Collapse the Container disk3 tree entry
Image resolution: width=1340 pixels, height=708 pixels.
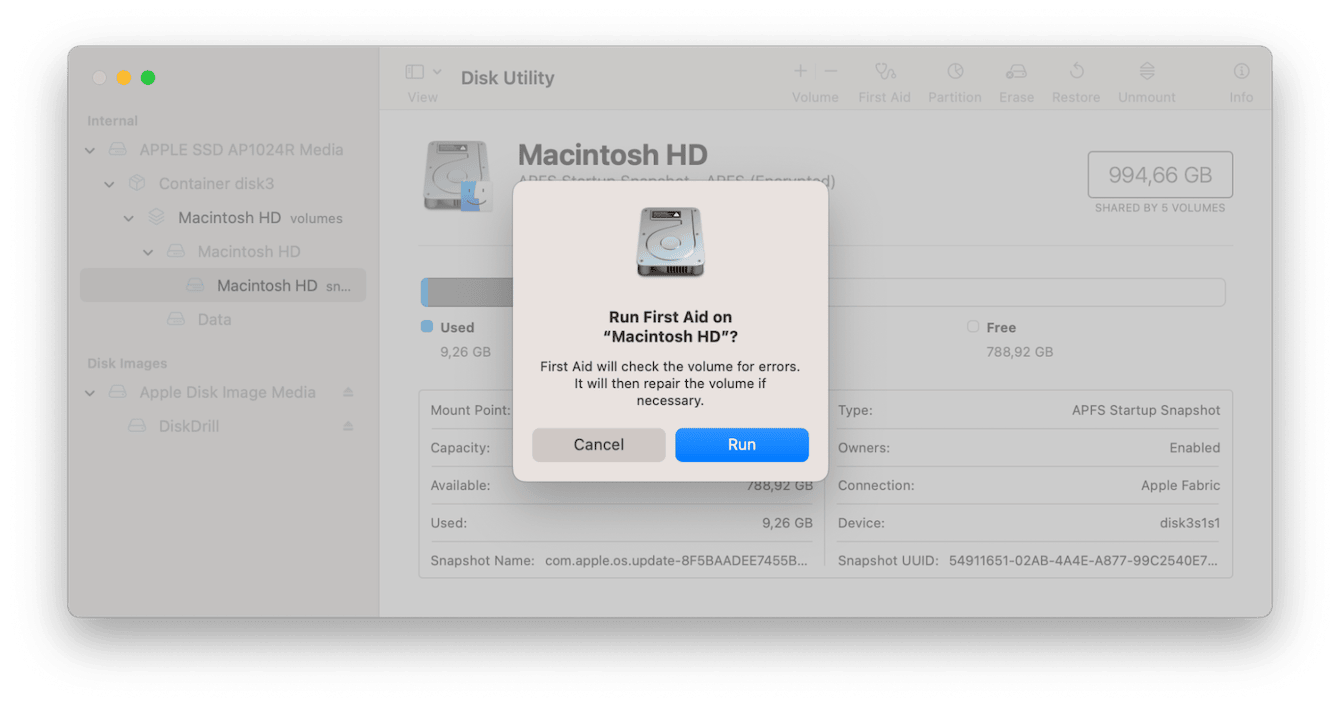pos(109,184)
